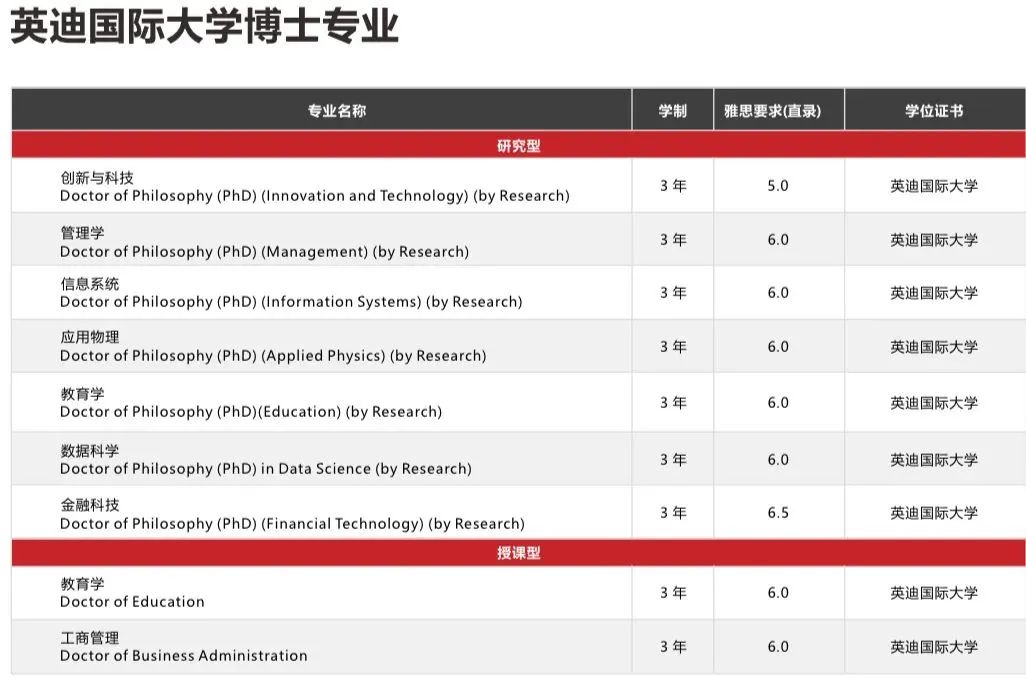This screenshot has width=1026, height=678.
Task: Click the Doctor of Education text
Action: click(132, 601)
